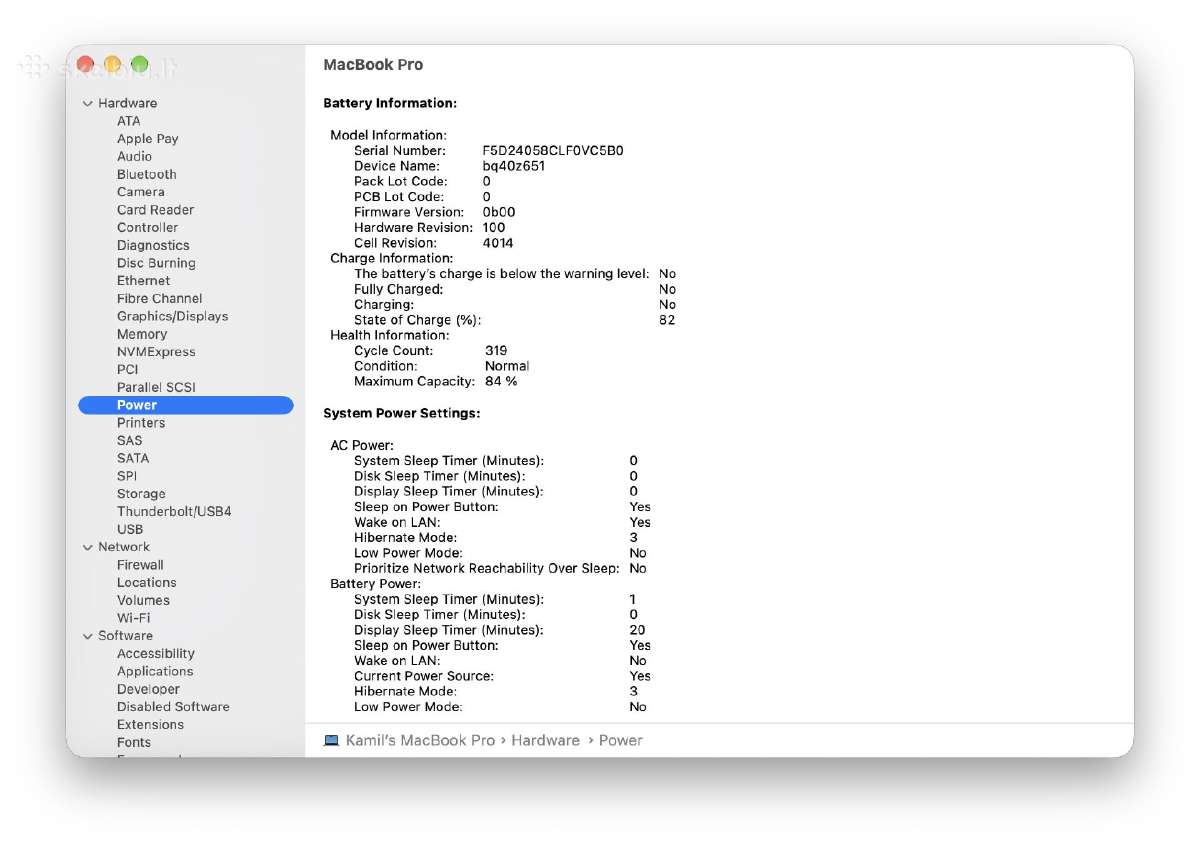Viewport: 1200px width, 845px height.
Task: Open the USB hardware entry
Action: tap(130, 529)
